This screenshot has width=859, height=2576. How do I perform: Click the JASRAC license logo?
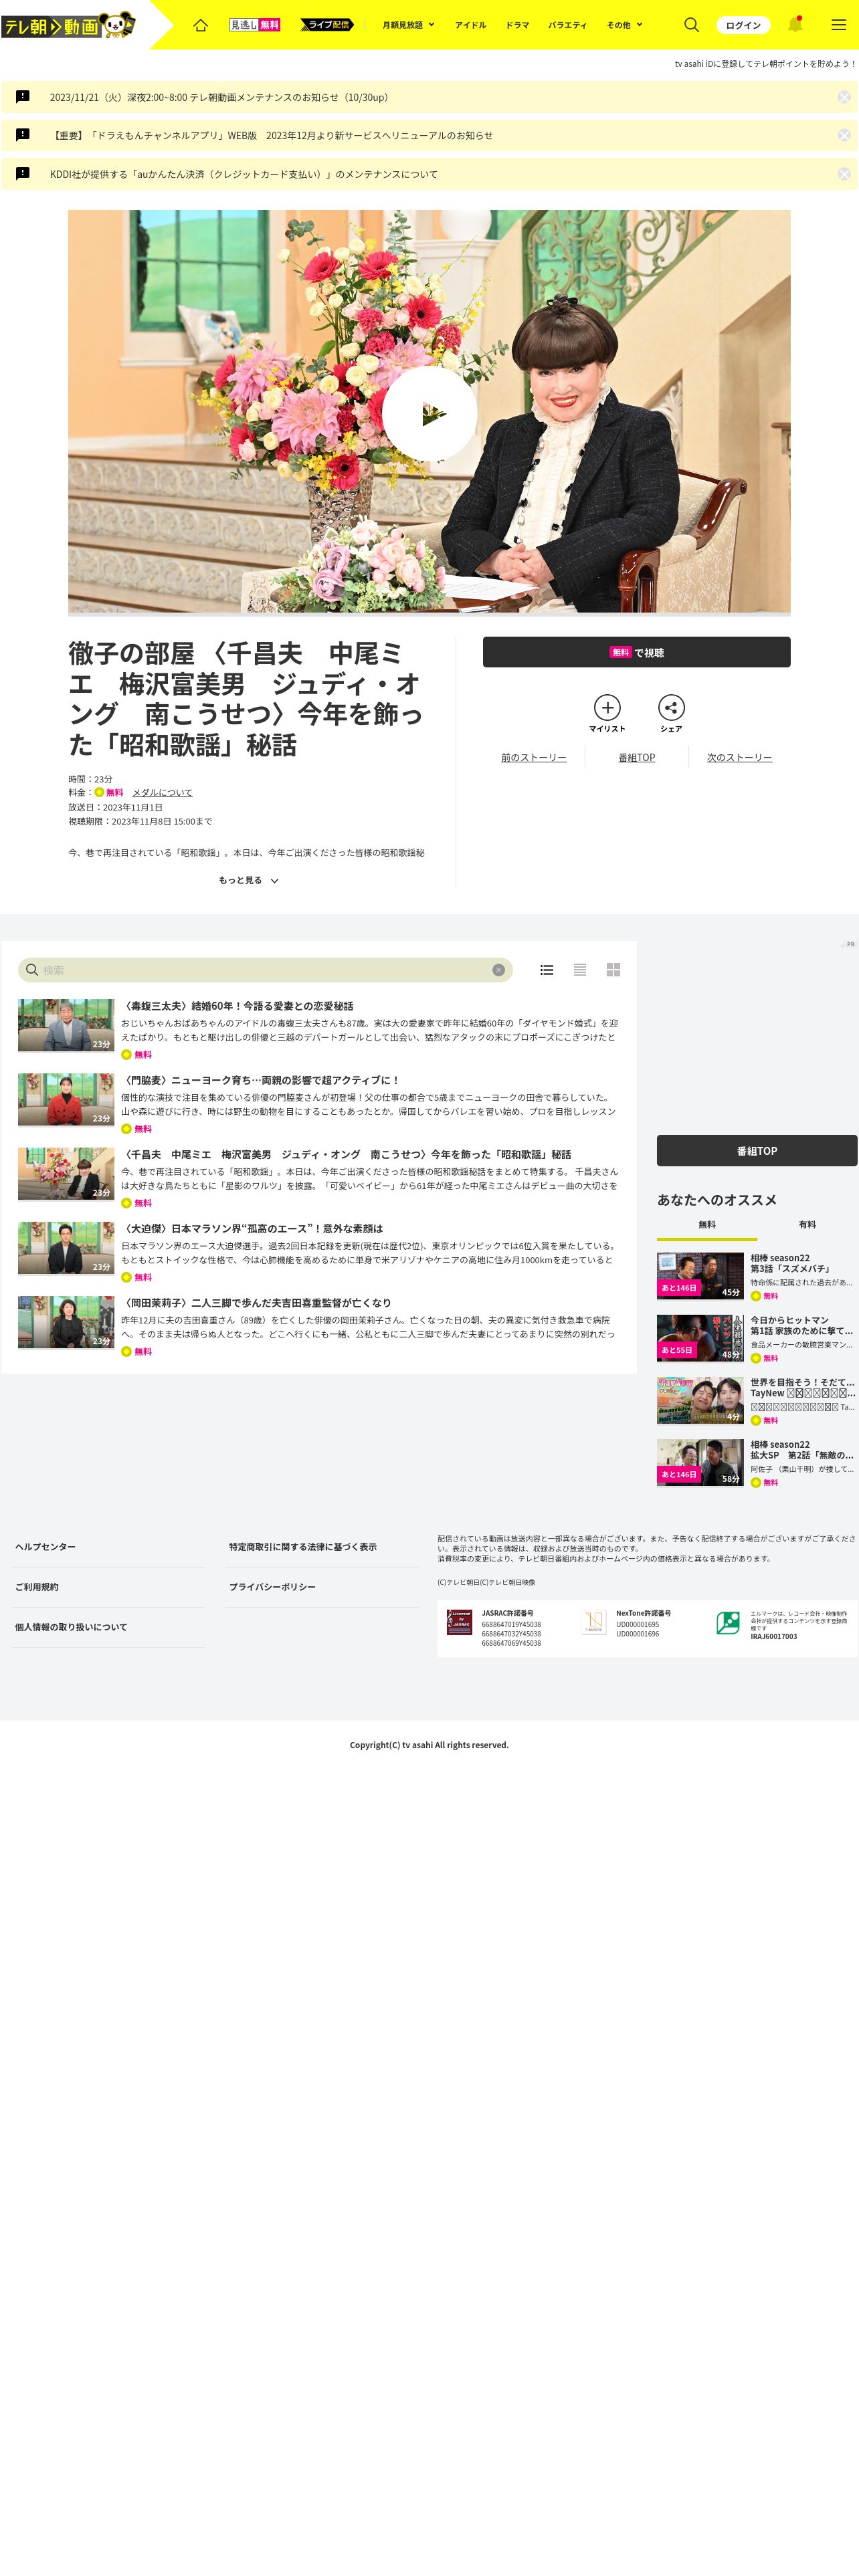pyautogui.click(x=459, y=1622)
